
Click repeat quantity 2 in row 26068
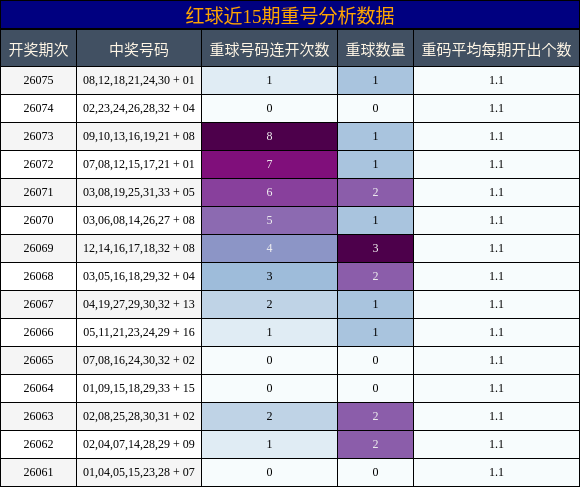(x=375, y=276)
